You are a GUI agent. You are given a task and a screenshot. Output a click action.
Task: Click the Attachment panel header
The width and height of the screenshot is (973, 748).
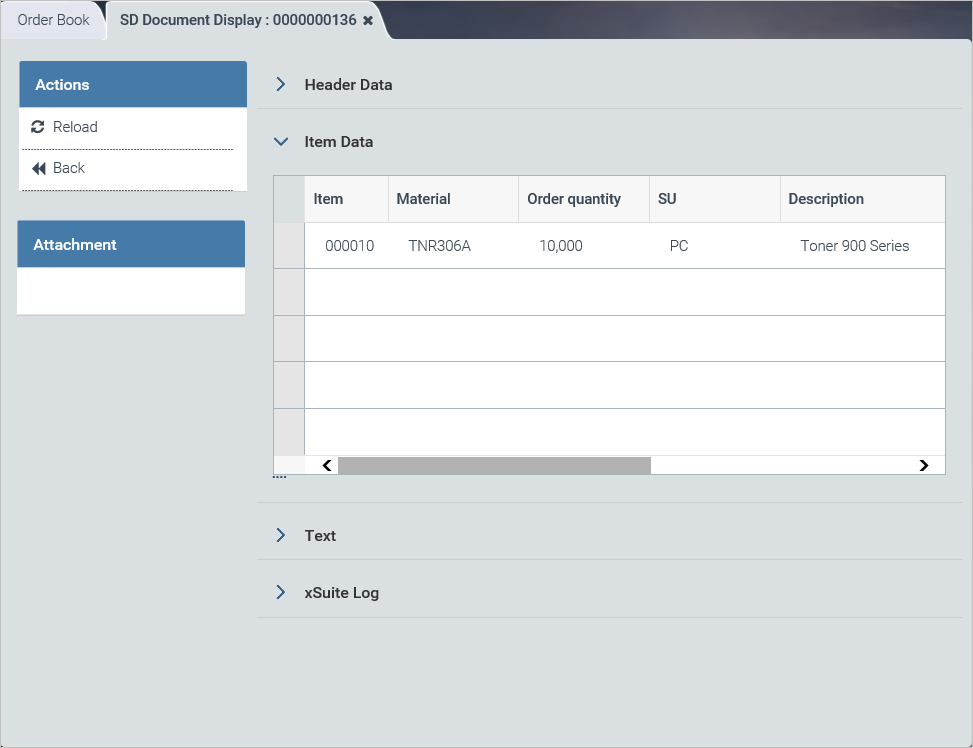point(131,244)
